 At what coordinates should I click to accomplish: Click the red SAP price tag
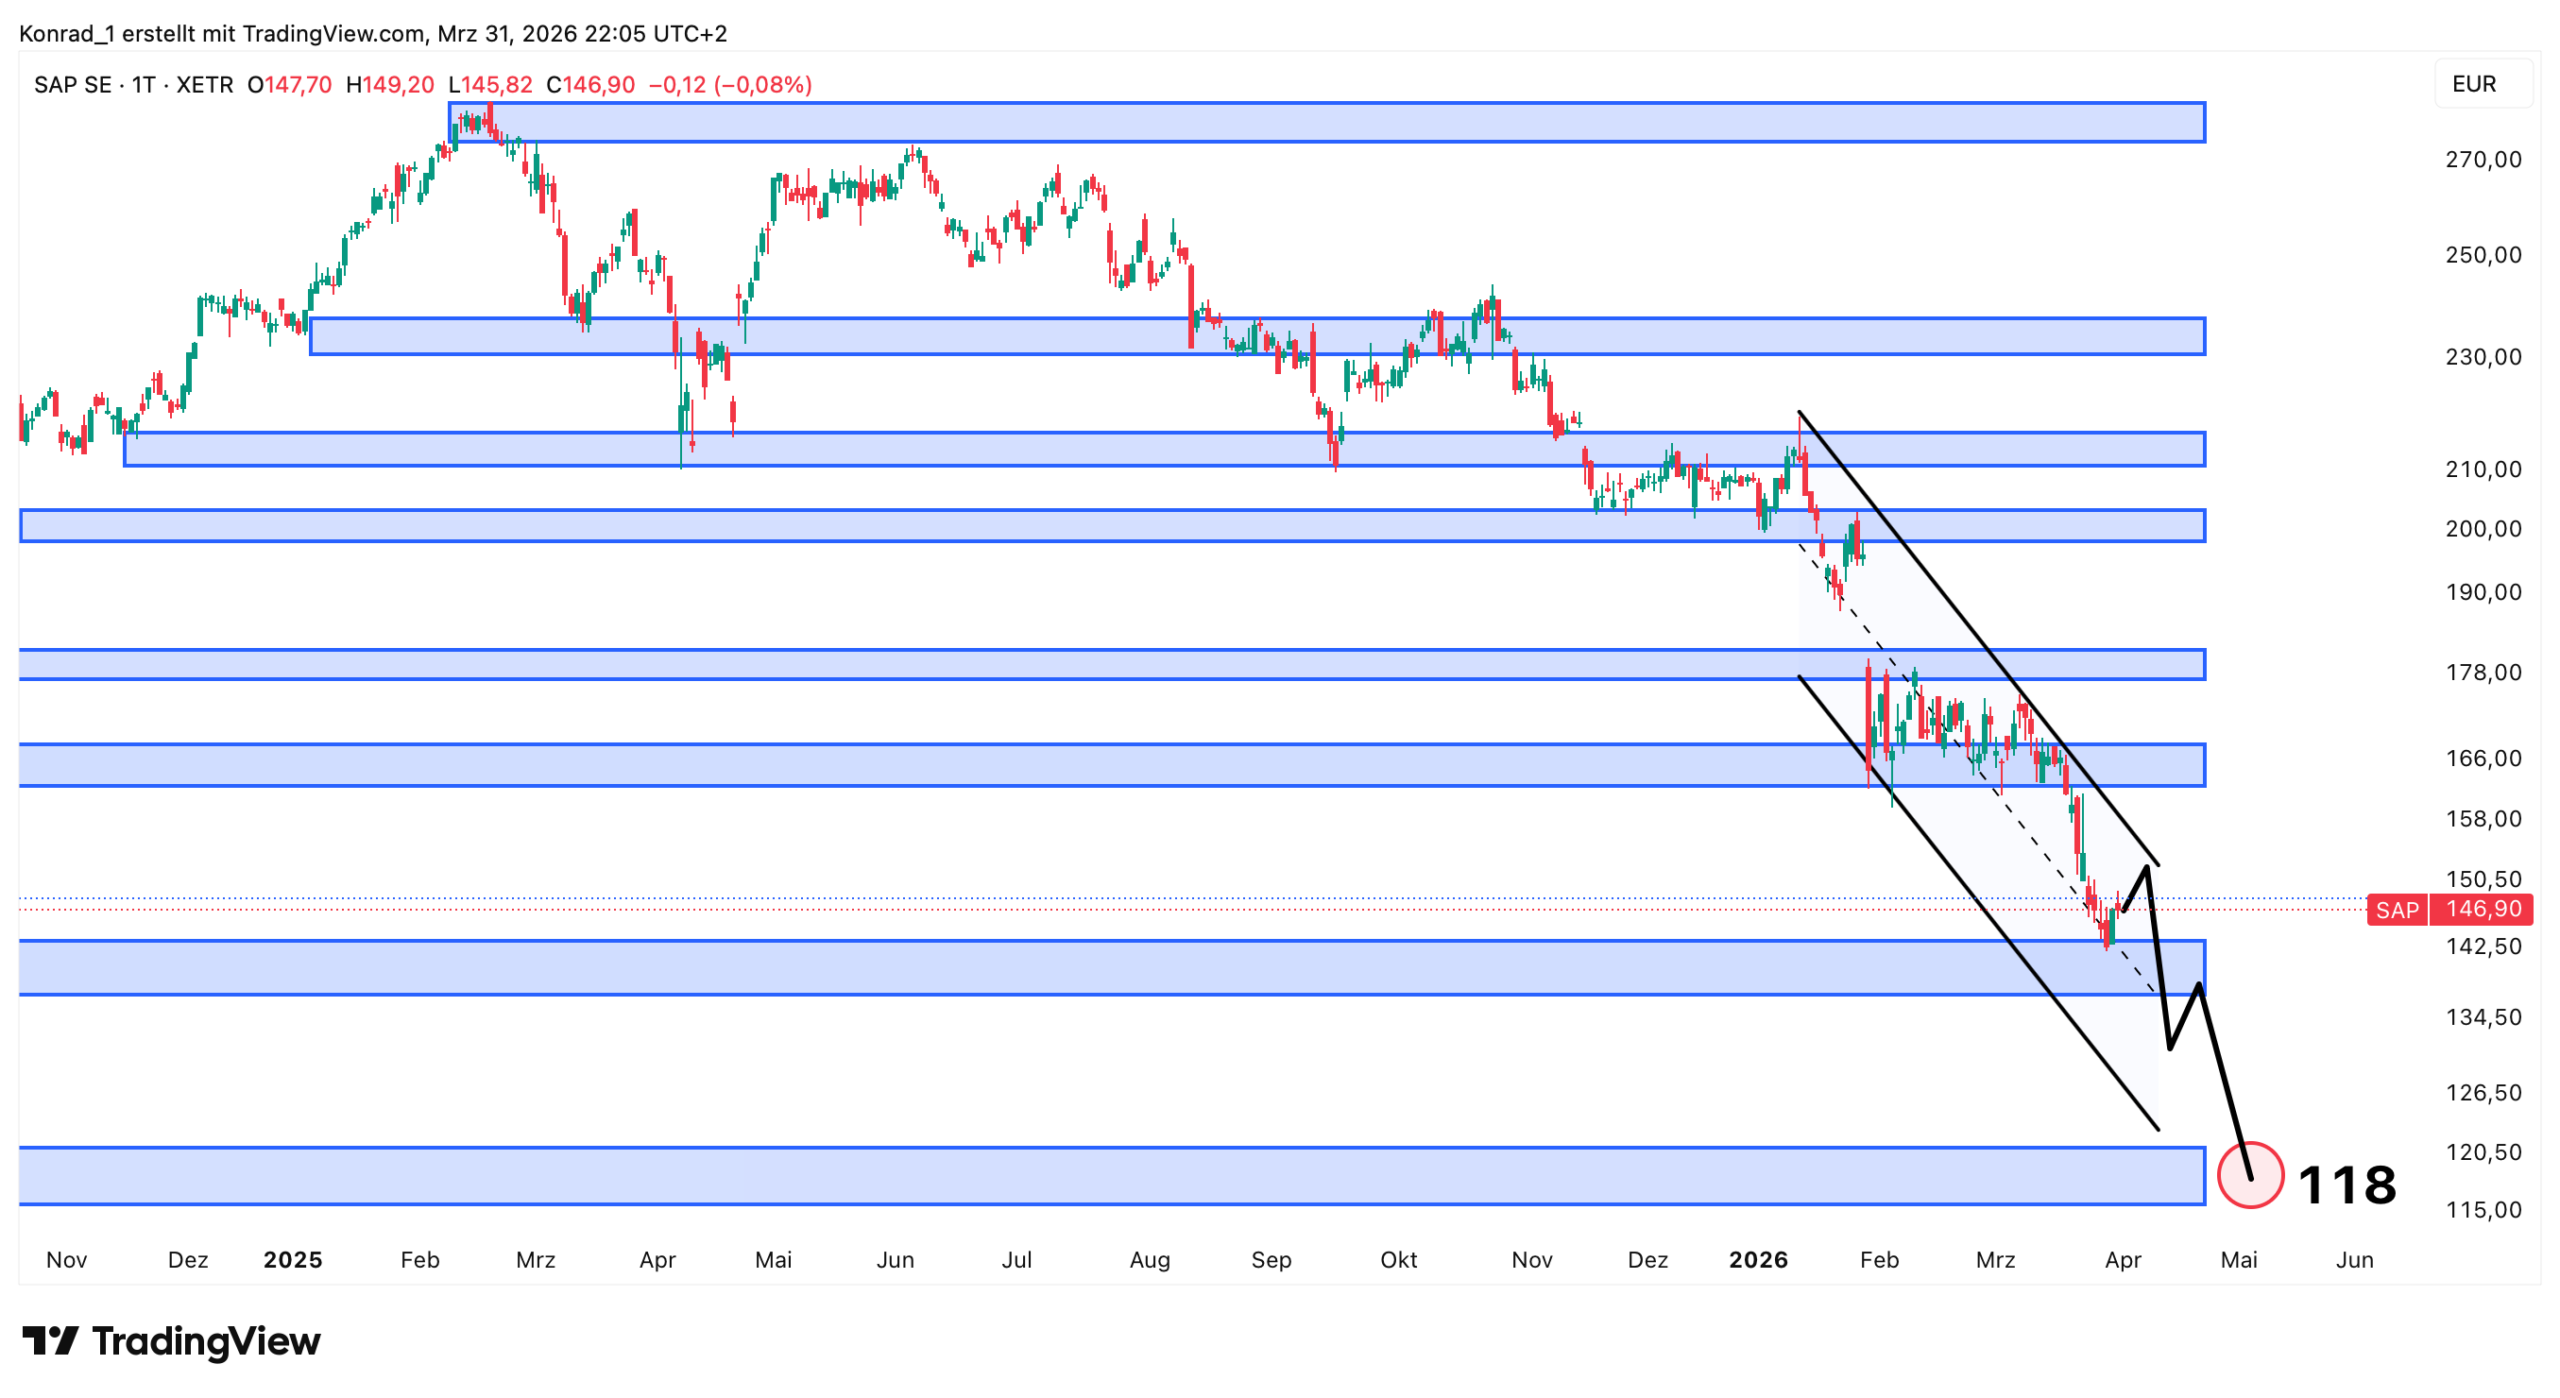pyautogui.click(x=2396, y=910)
